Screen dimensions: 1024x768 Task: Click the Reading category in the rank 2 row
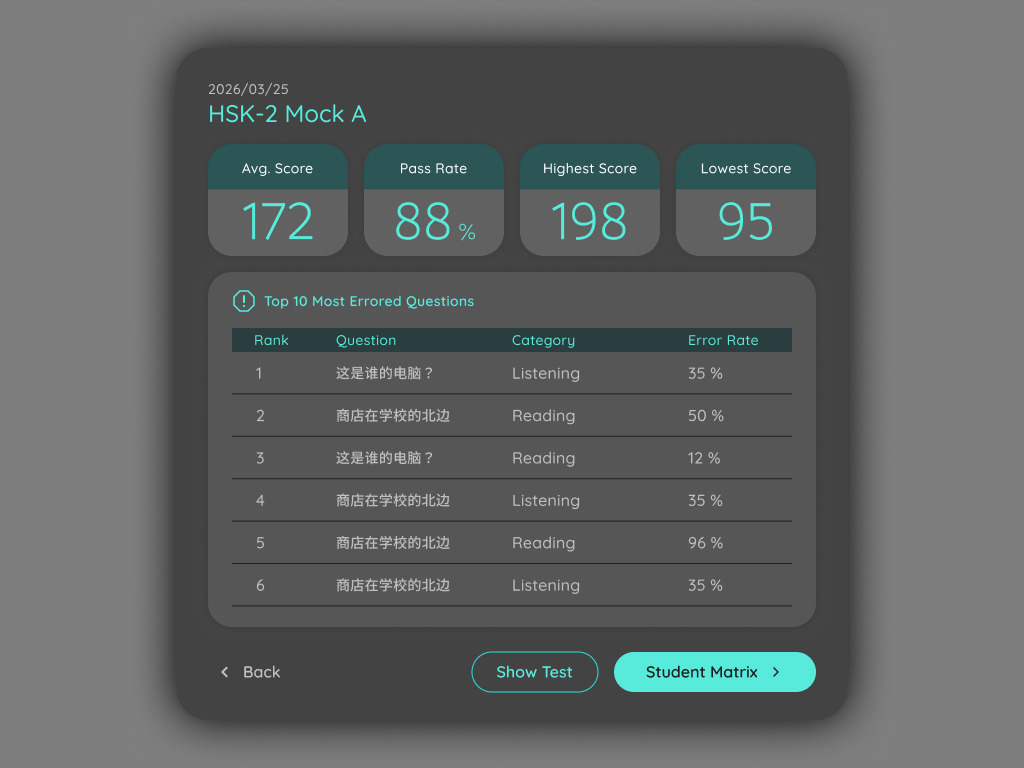pyautogui.click(x=543, y=416)
